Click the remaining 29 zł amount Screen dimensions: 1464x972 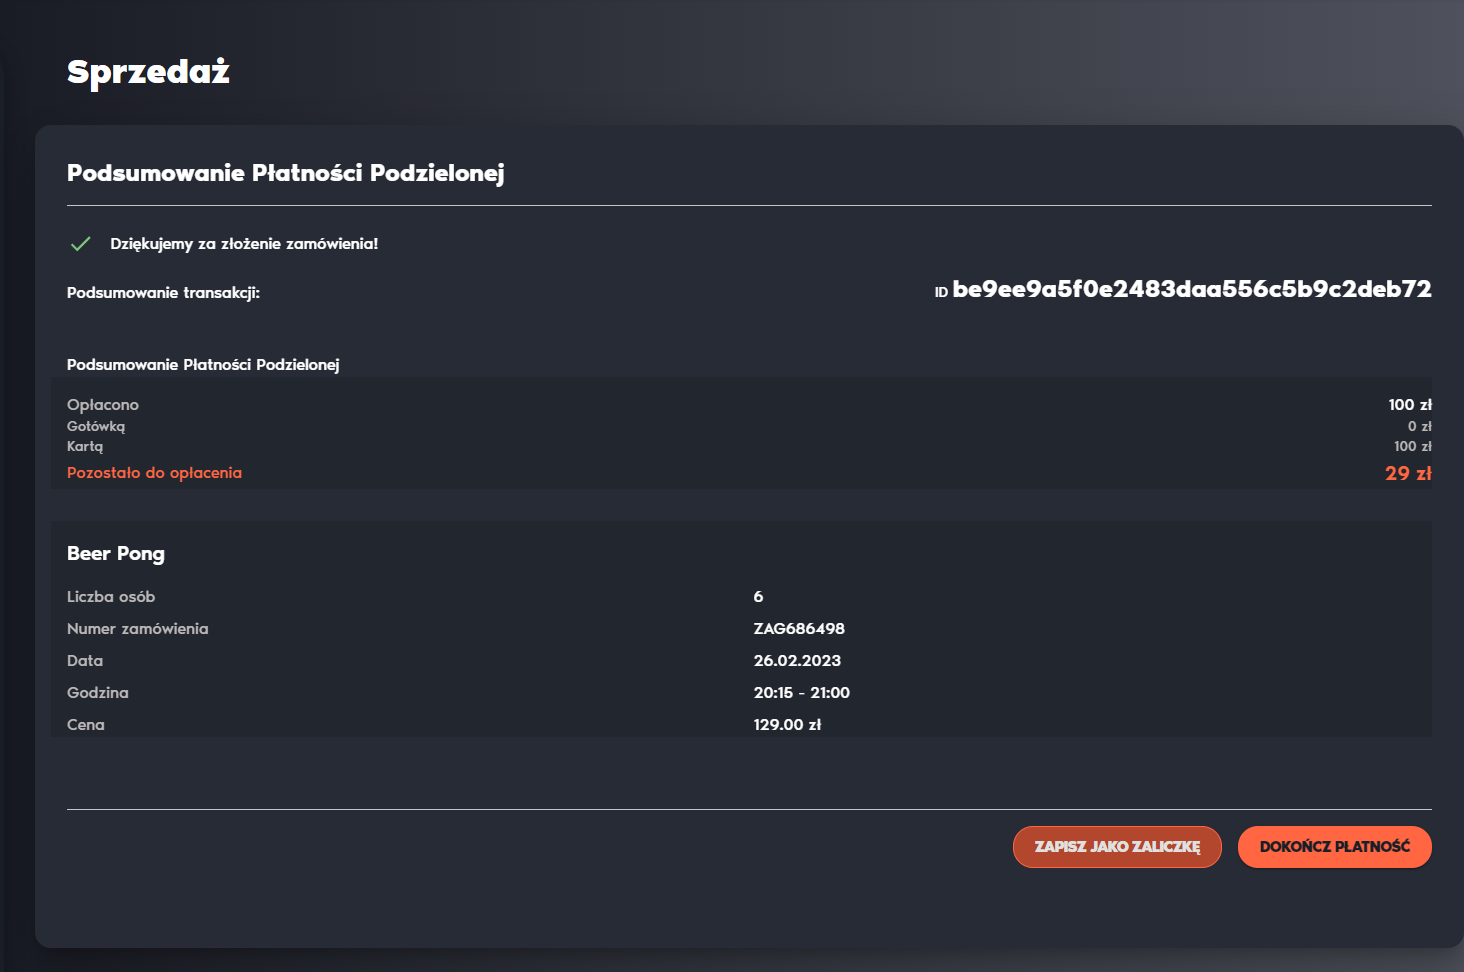pyautogui.click(x=1408, y=474)
